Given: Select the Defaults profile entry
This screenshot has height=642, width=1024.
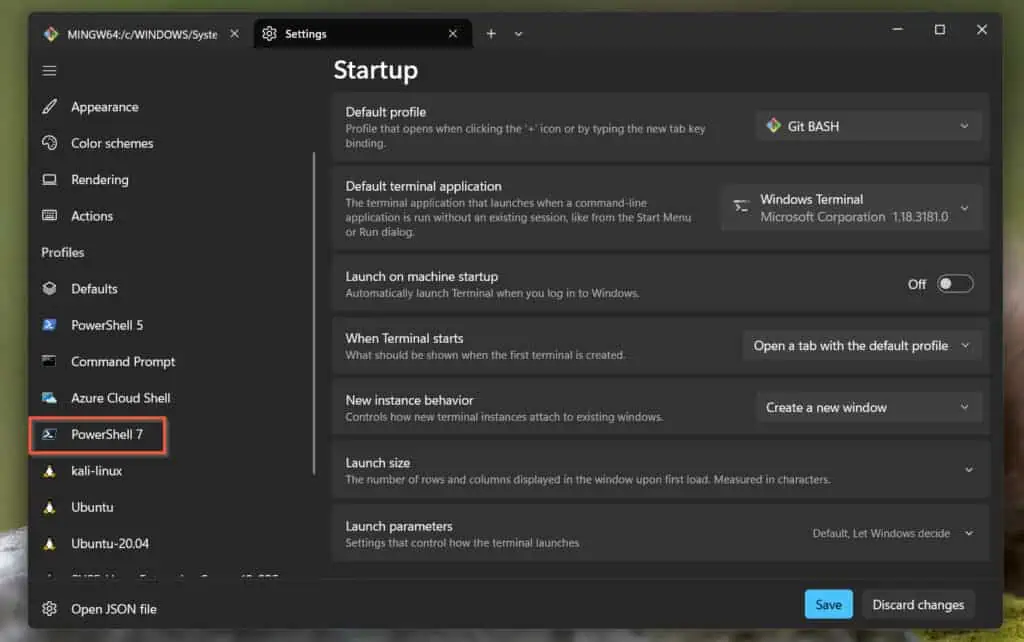Looking at the screenshot, I should (94, 289).
